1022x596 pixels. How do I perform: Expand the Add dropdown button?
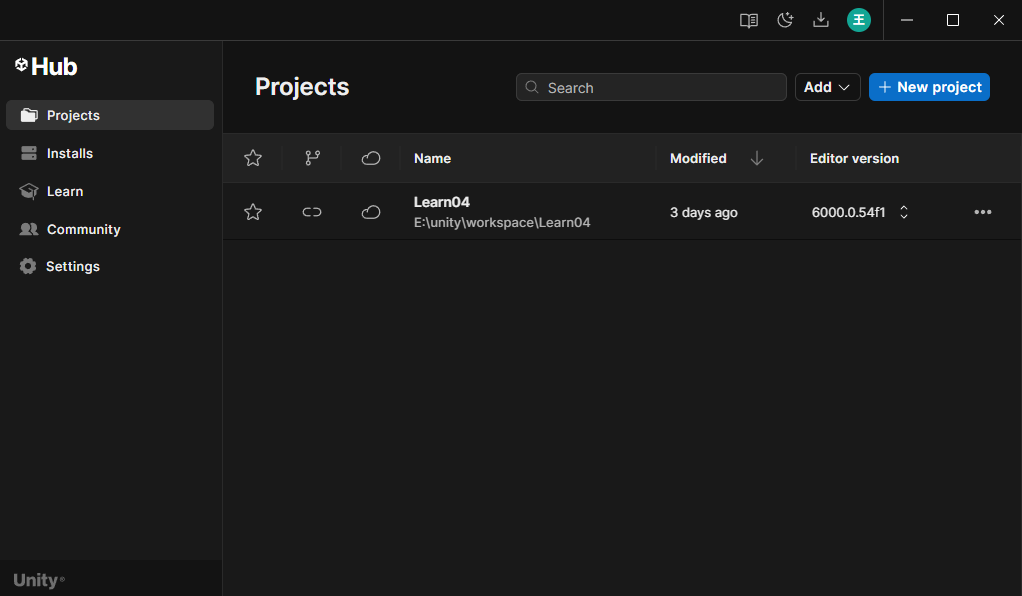[x=828, y=87]
